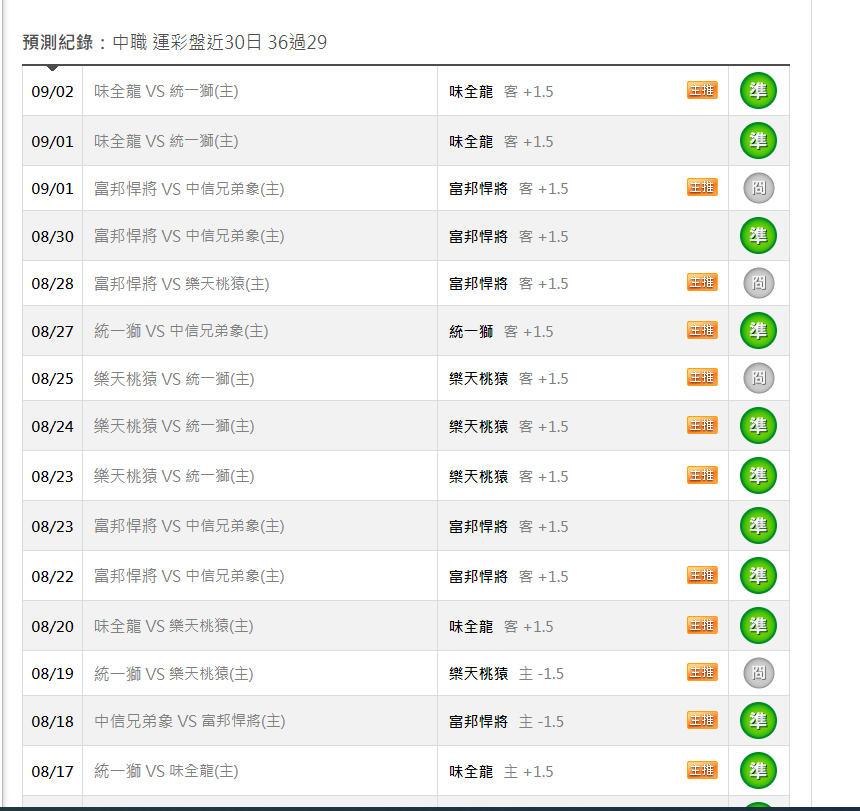Click the 預測紀錄 heading with 36過29
The image size is (860, 811).
174,42
